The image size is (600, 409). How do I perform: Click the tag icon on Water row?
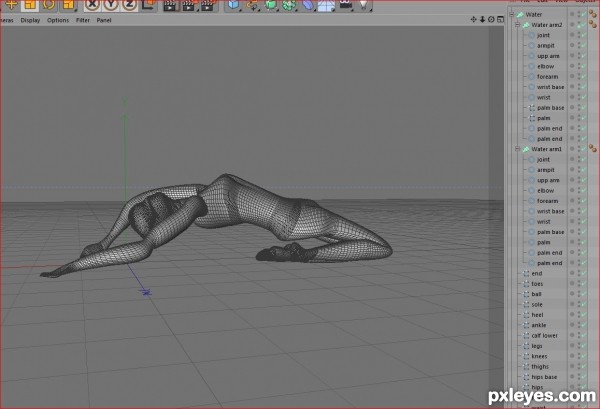593,14
